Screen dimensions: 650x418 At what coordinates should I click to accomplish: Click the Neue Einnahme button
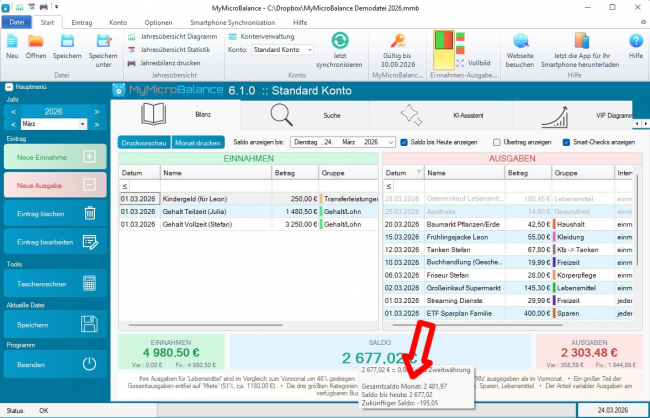click(55, 157)
